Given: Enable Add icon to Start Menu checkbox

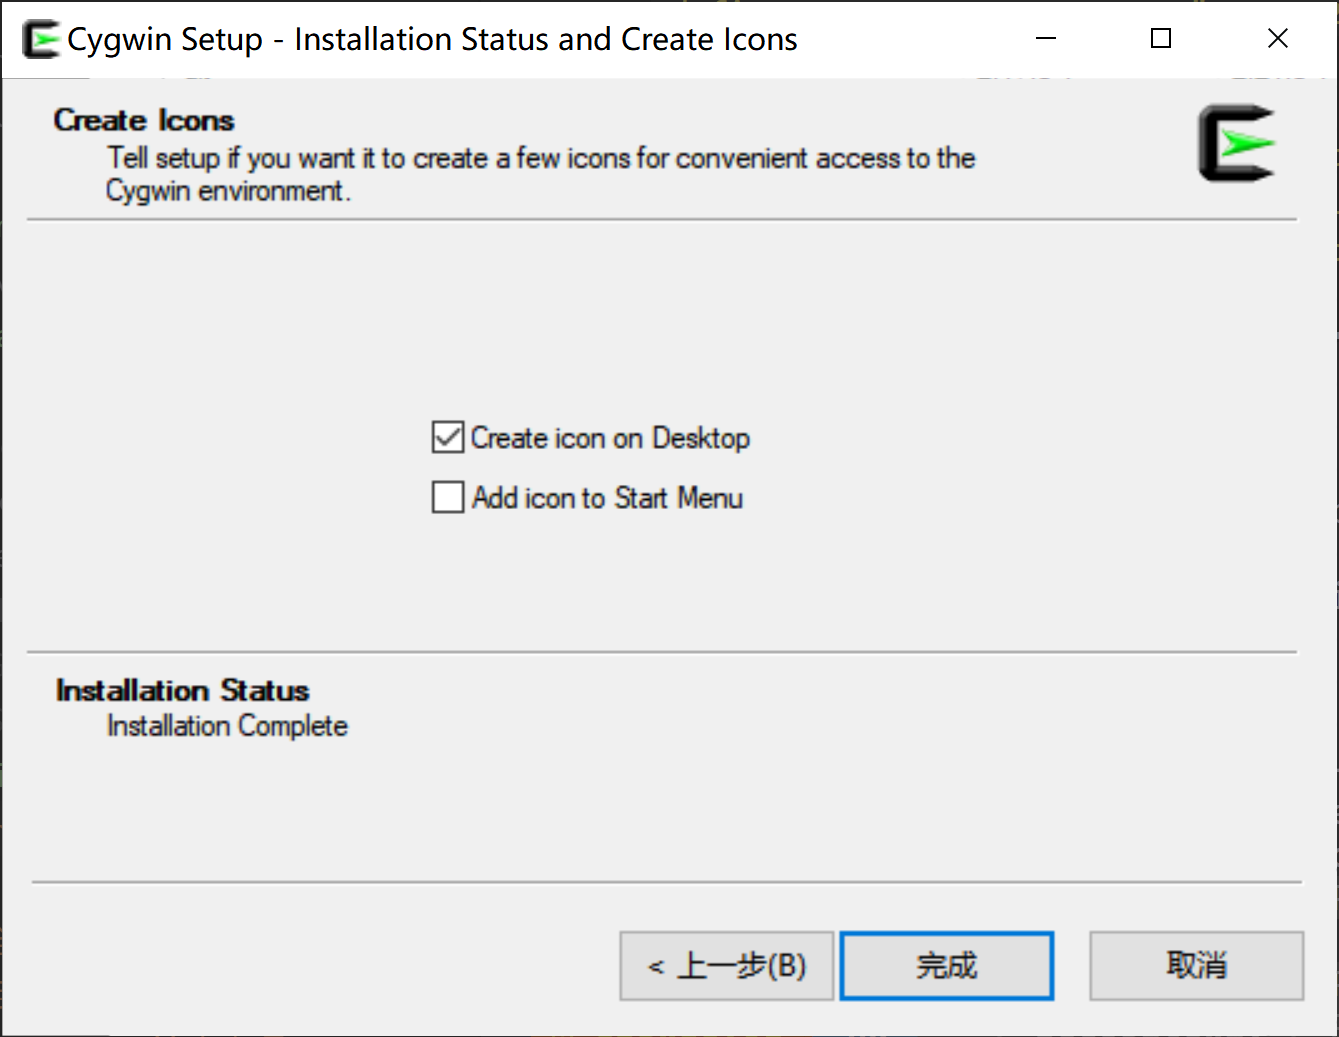Looking at the screenshot, I should (448, 497).
